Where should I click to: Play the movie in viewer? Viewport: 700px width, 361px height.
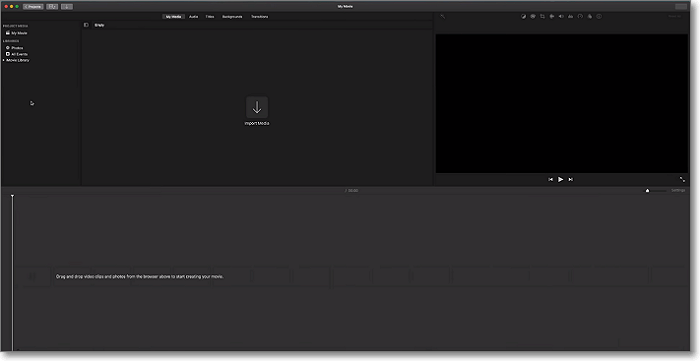pyautogui.click(x=561, y=179)
